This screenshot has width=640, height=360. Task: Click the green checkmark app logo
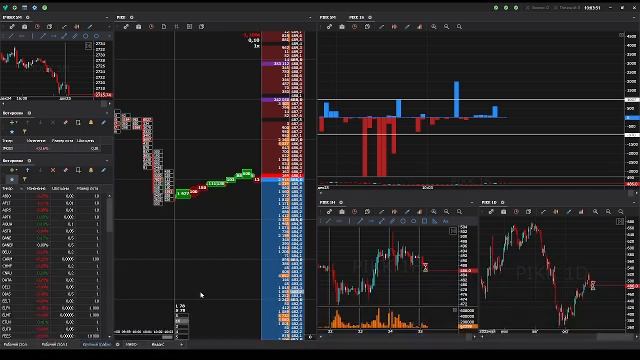(x=5, y=7)
